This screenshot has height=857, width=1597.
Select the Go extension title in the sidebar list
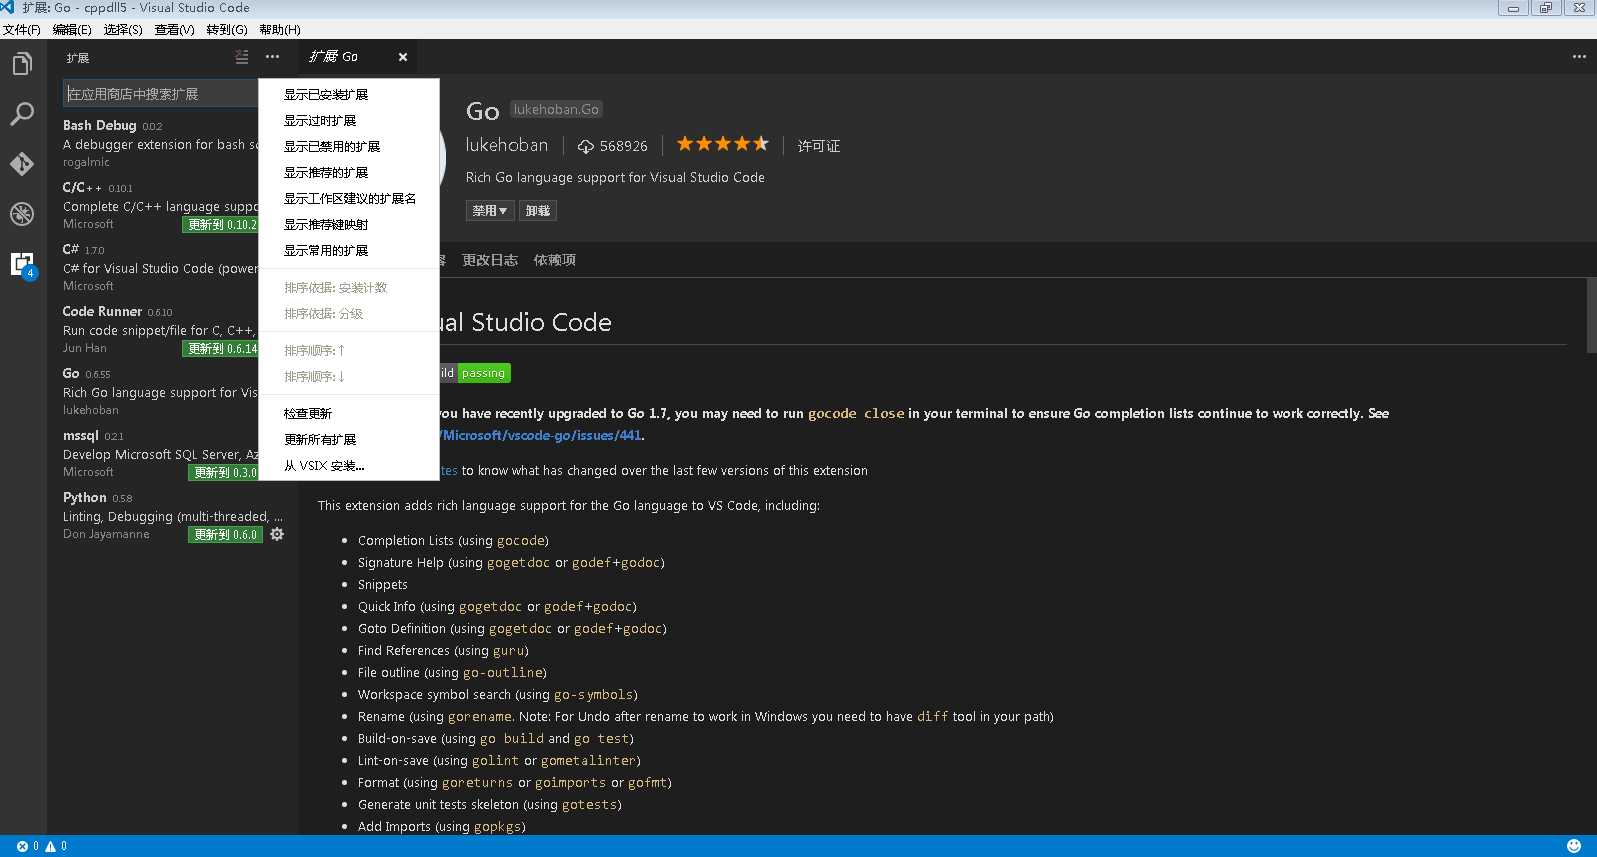coord(71,373)
